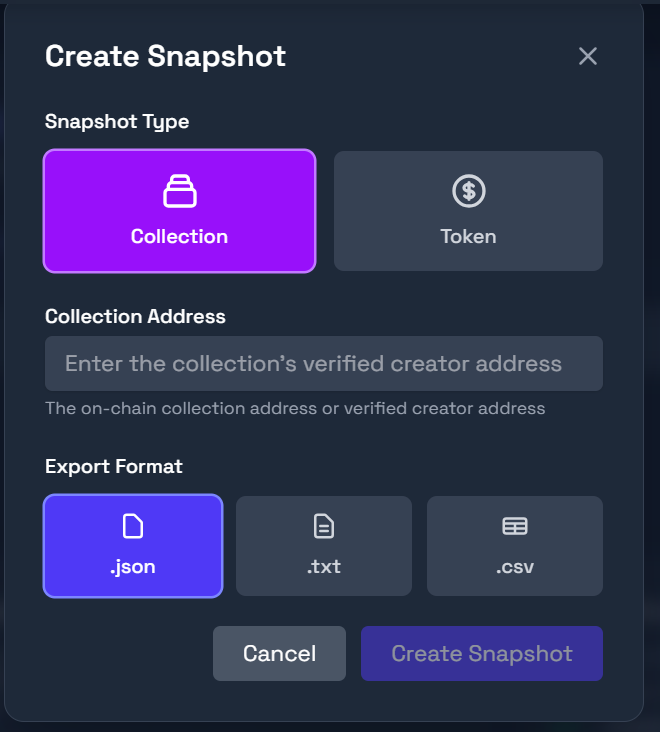Click the Token dollar coin icon
The image size is (660, 732).
coord(468,190)
